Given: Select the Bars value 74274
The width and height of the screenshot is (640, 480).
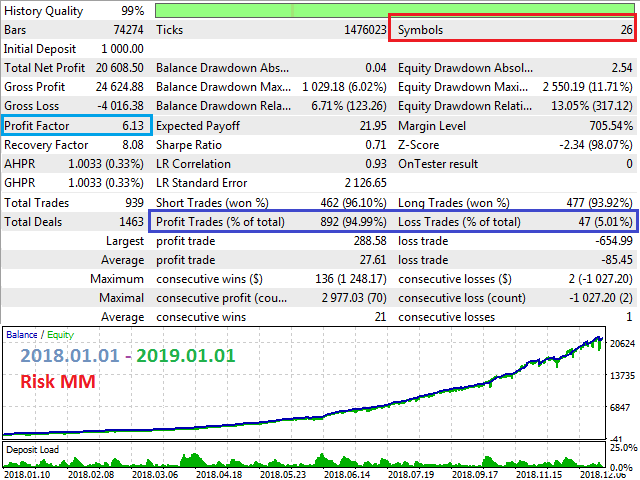Looking at the screenshot, I should (x=131, y=30).
